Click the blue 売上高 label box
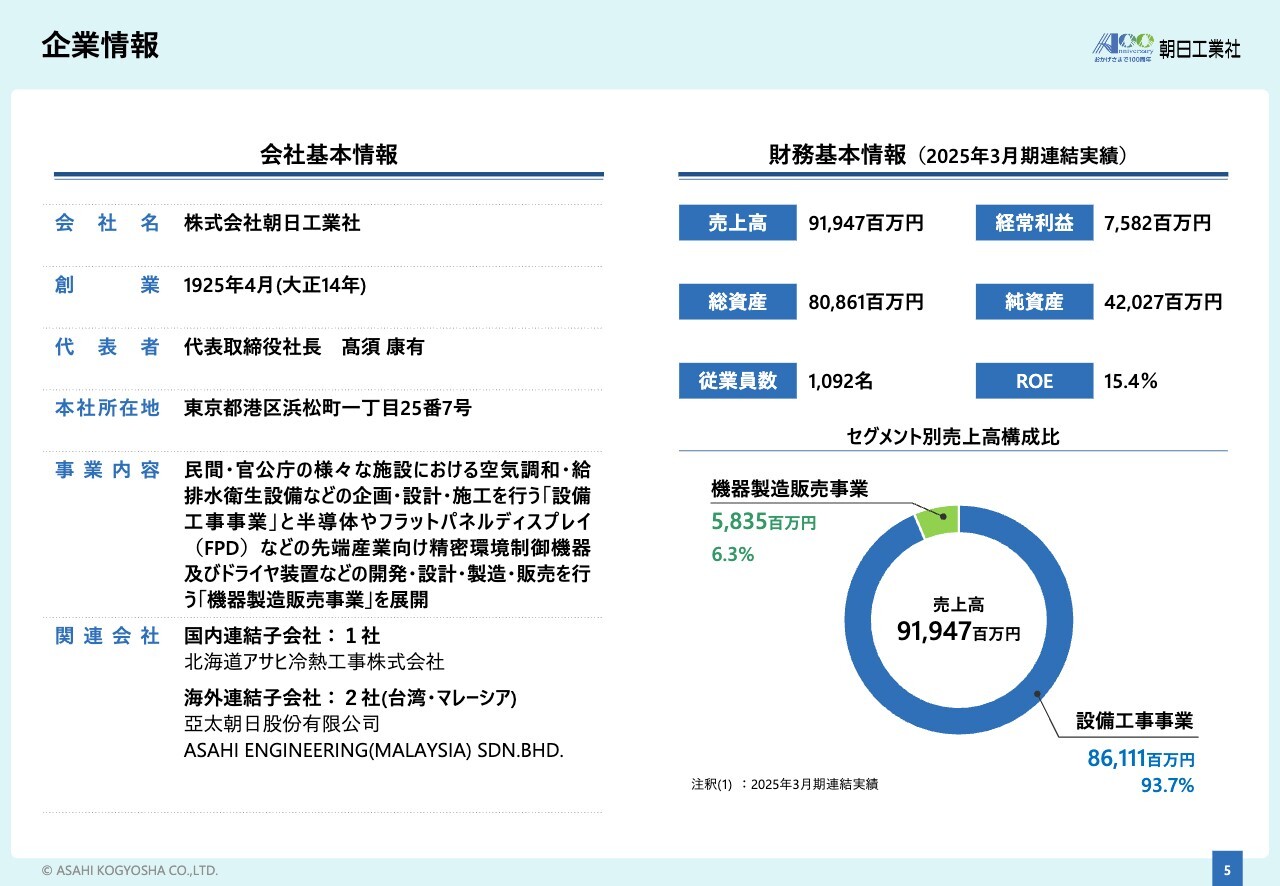 [x=738, y=223]
